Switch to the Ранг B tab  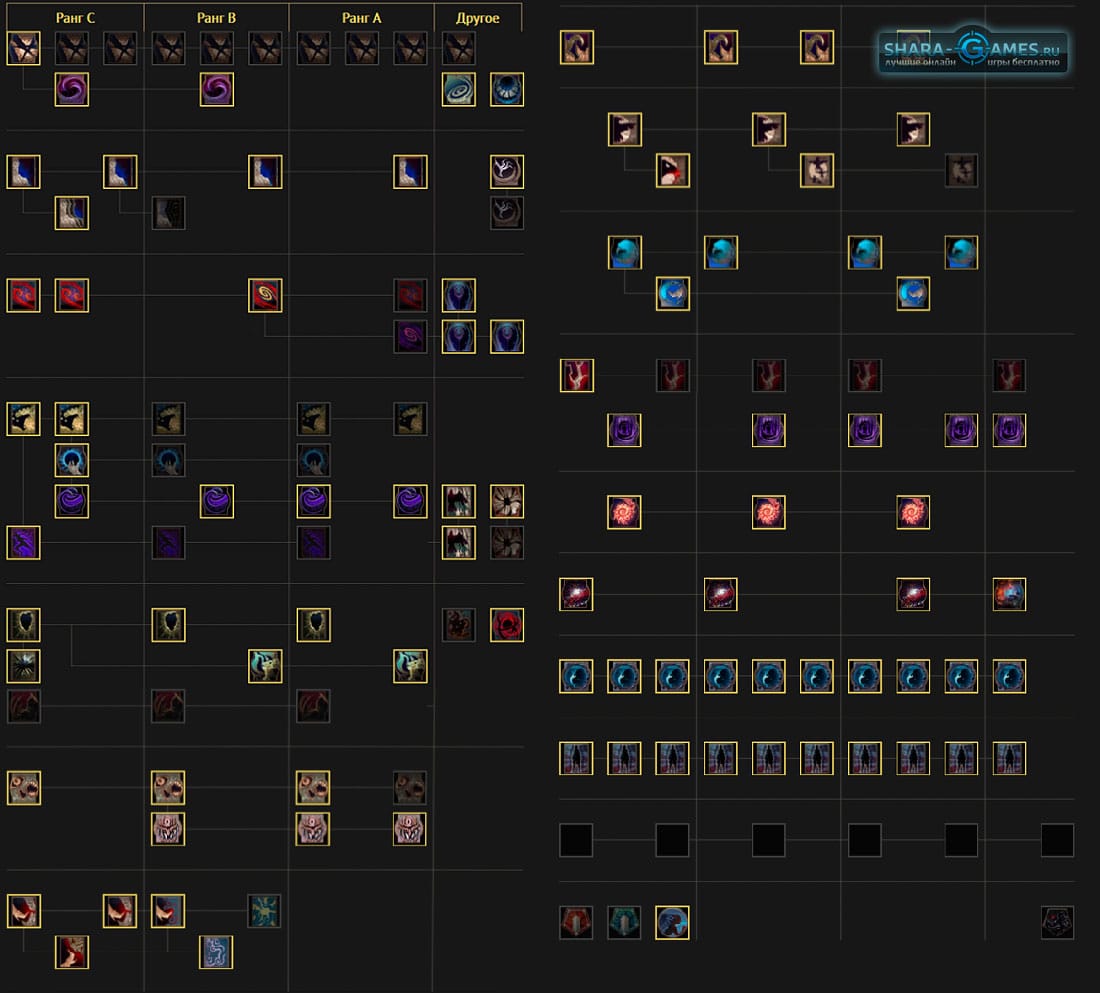coord(216,18)
